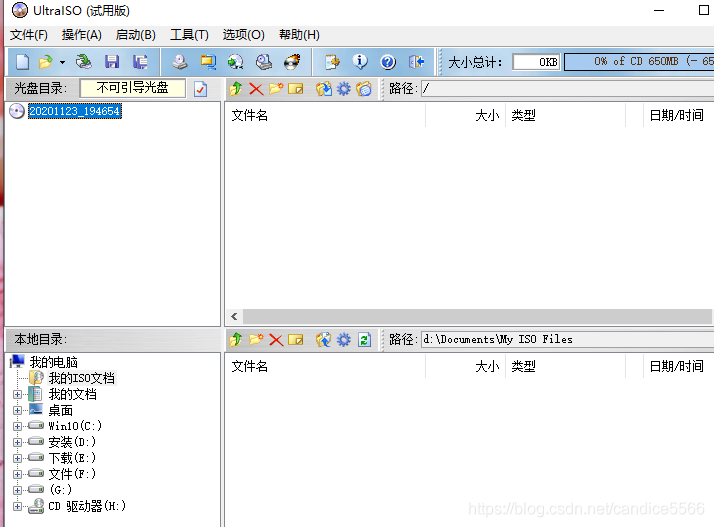Select the 20201123_194654 disc tree item
This screenshot has height=527, width=714.
[74, 112]
